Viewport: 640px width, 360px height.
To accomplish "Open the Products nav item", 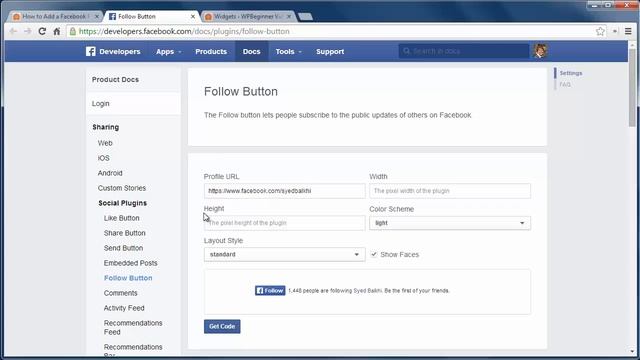I will [211, 51].
